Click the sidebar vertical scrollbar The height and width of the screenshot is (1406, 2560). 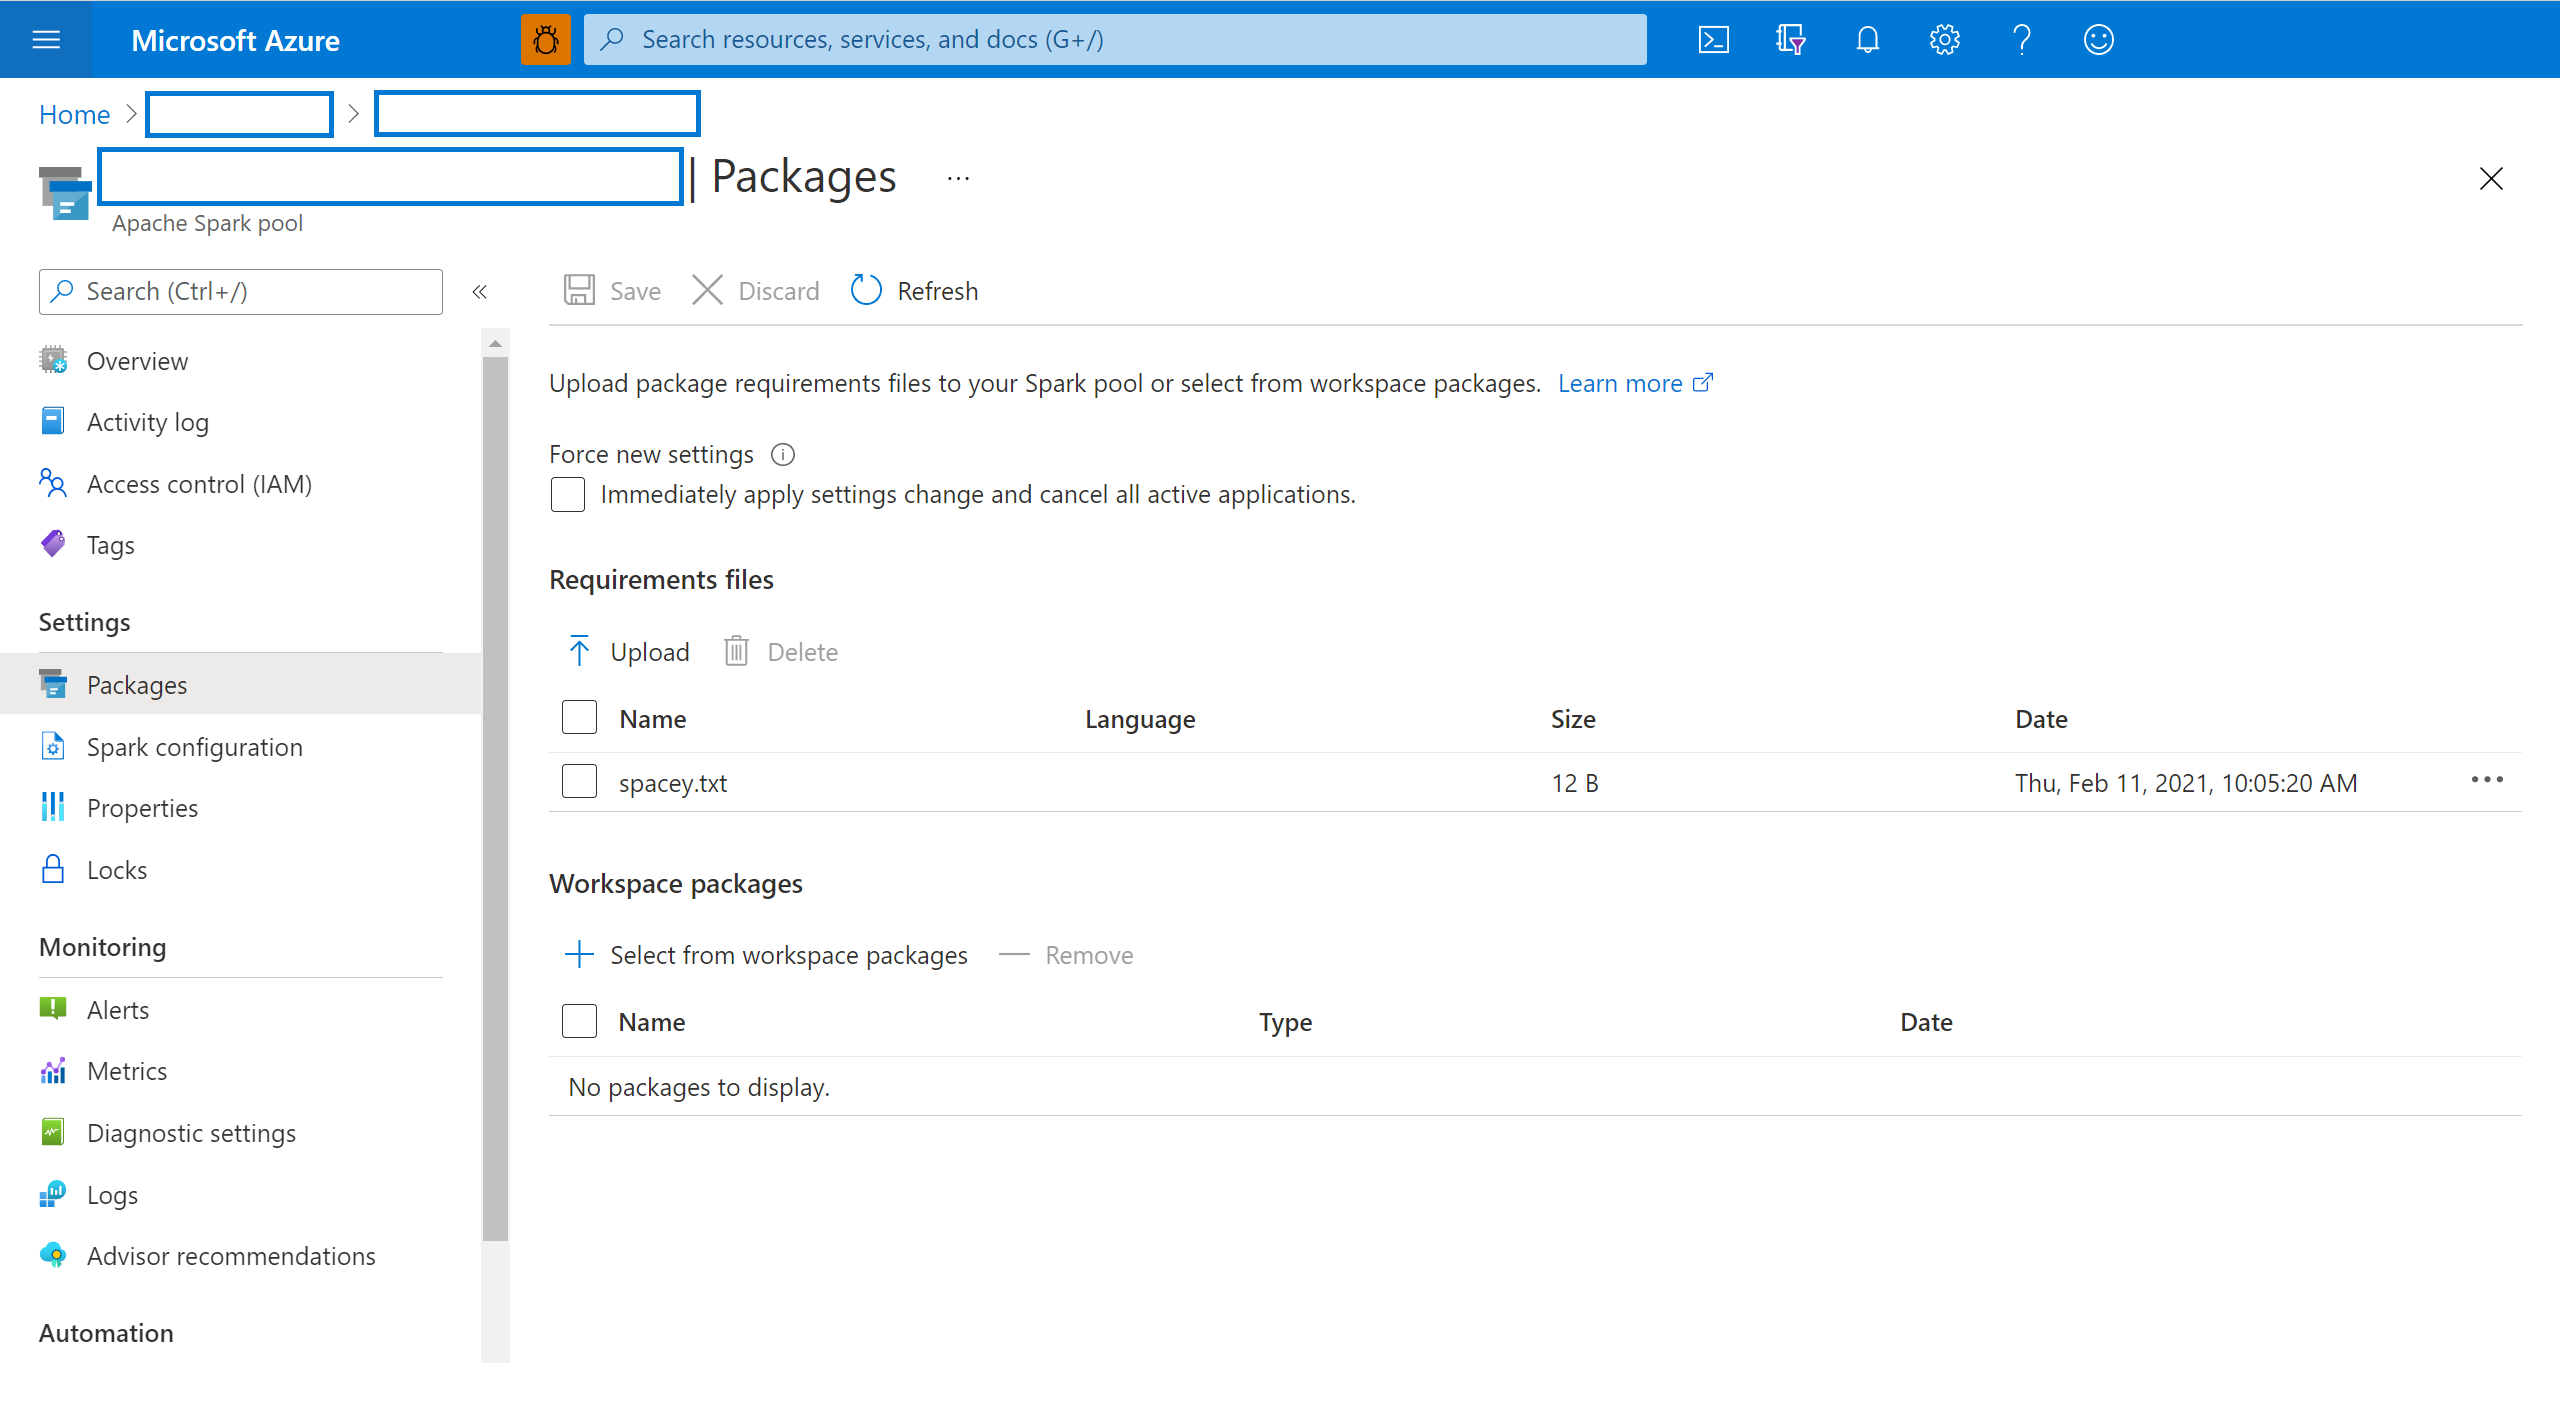tap(495, 800)
